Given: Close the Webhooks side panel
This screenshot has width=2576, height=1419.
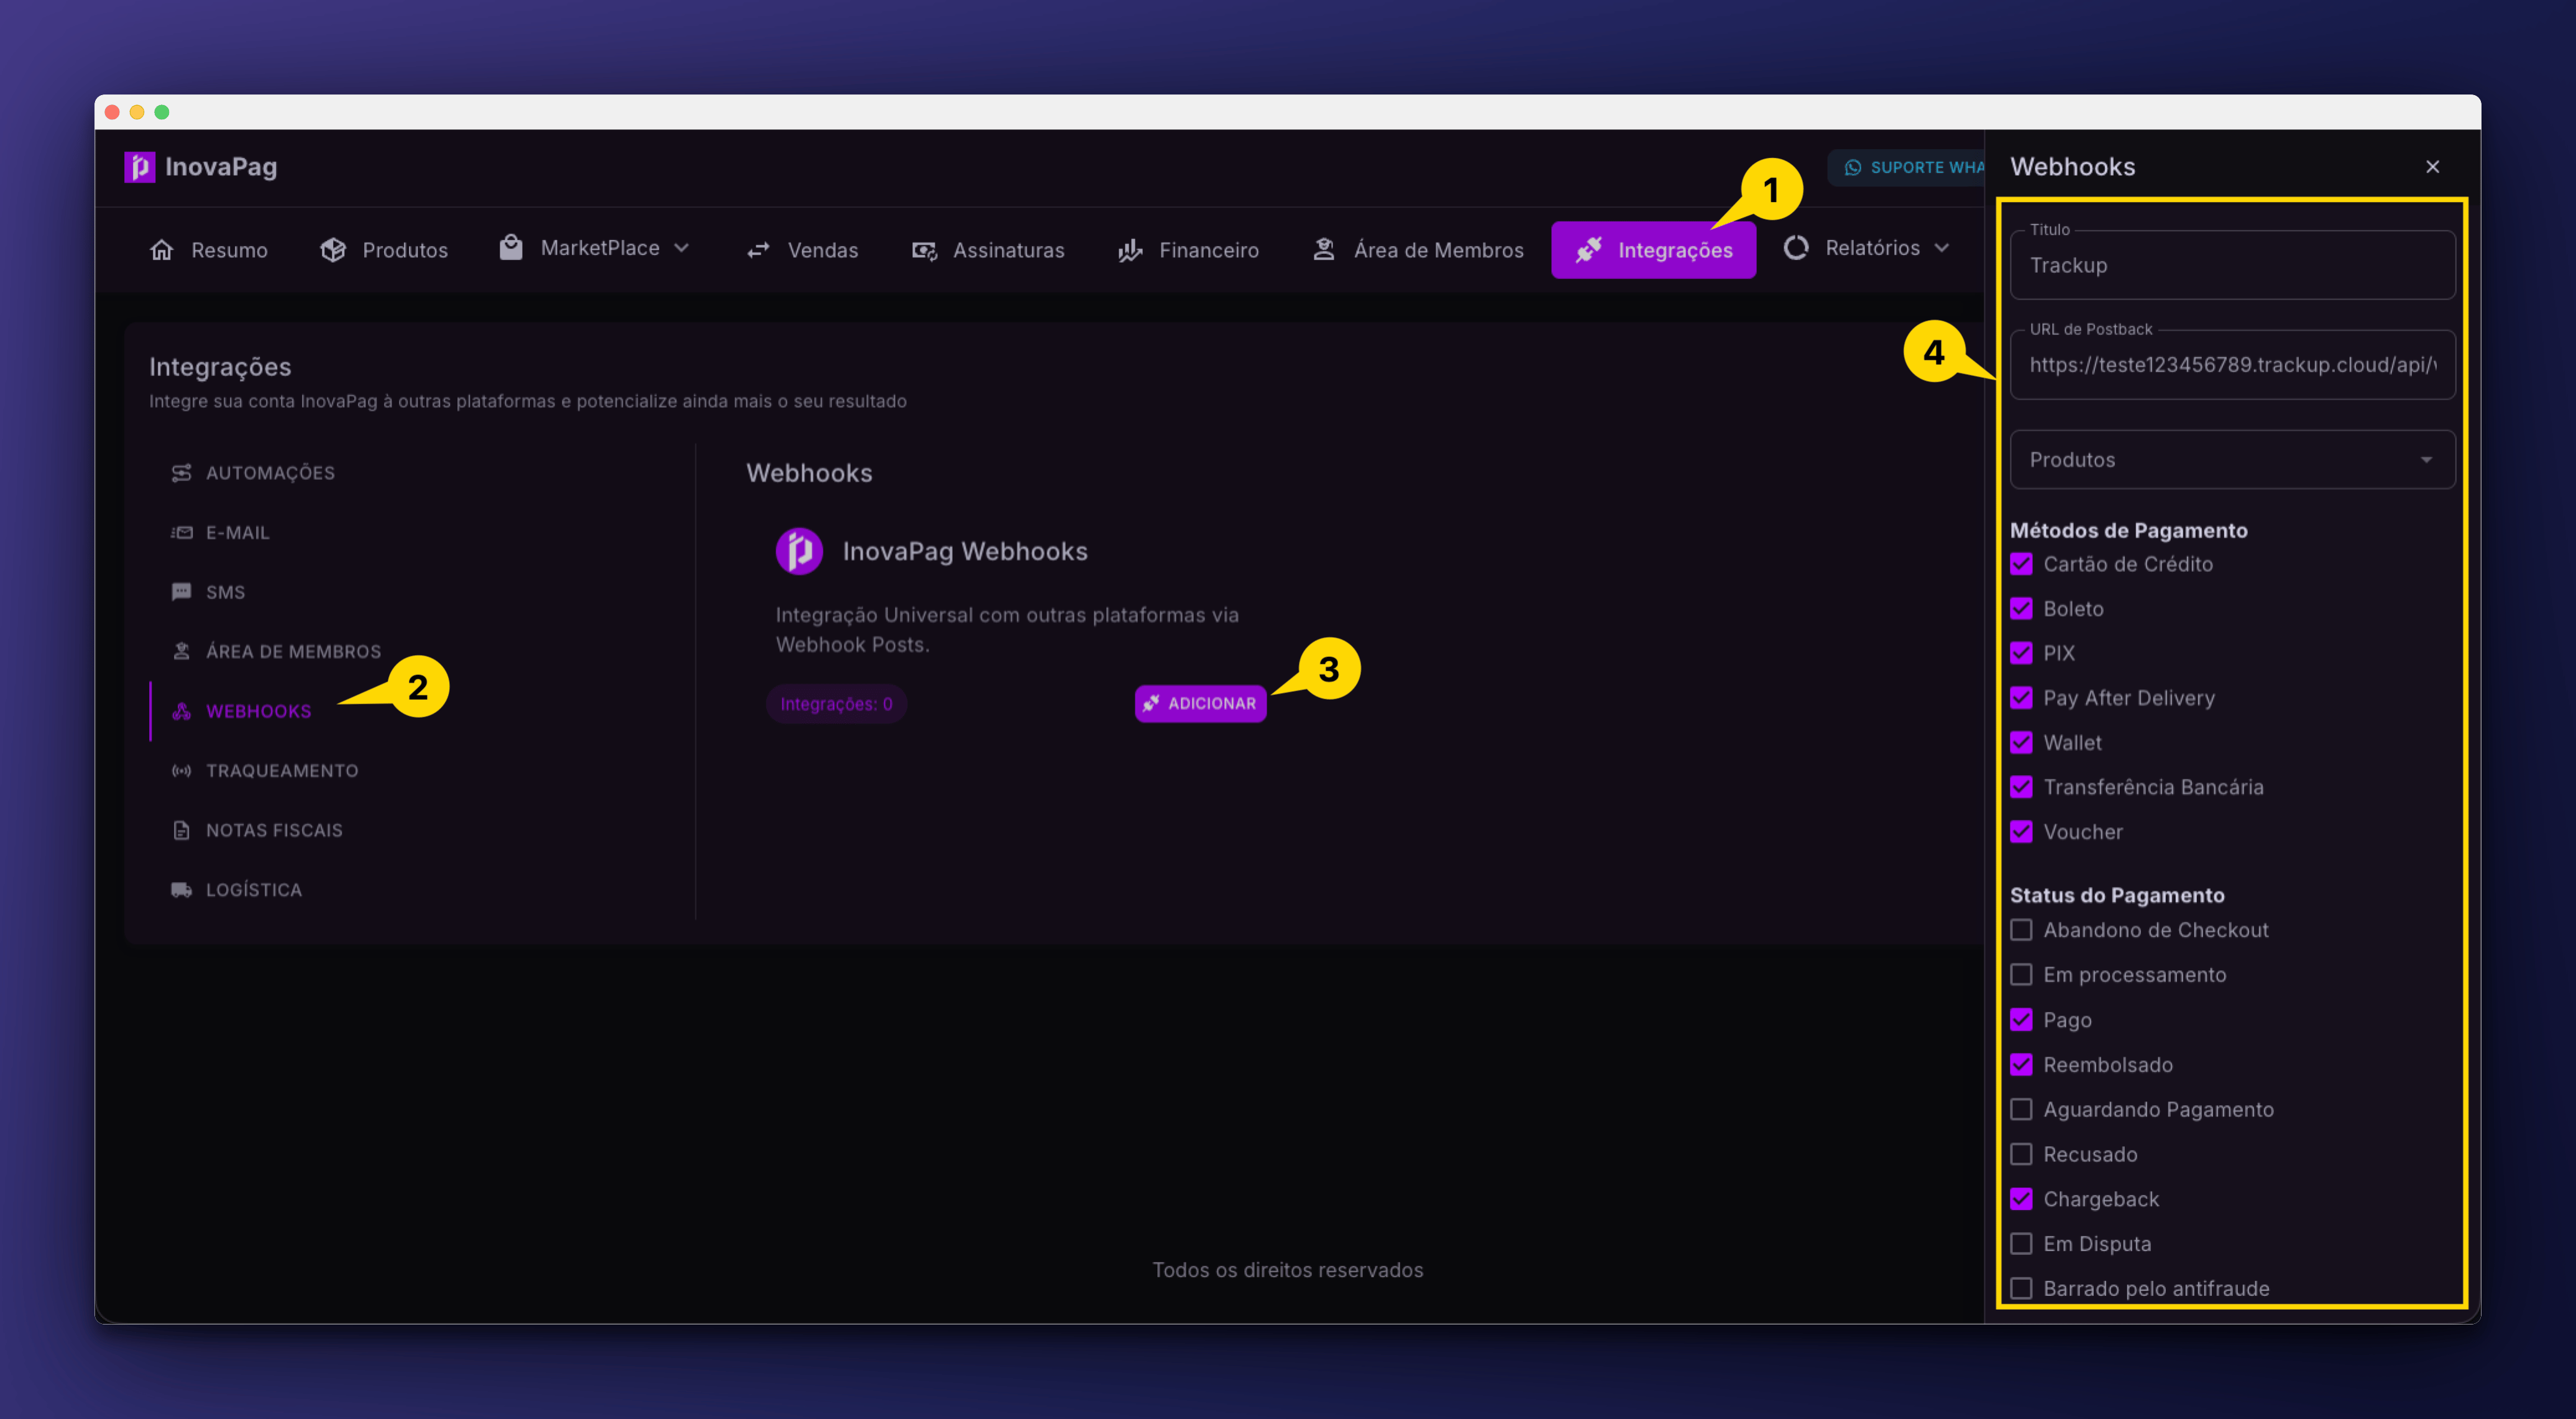Looking at the screenshot, I should (x=2432, y=167).
